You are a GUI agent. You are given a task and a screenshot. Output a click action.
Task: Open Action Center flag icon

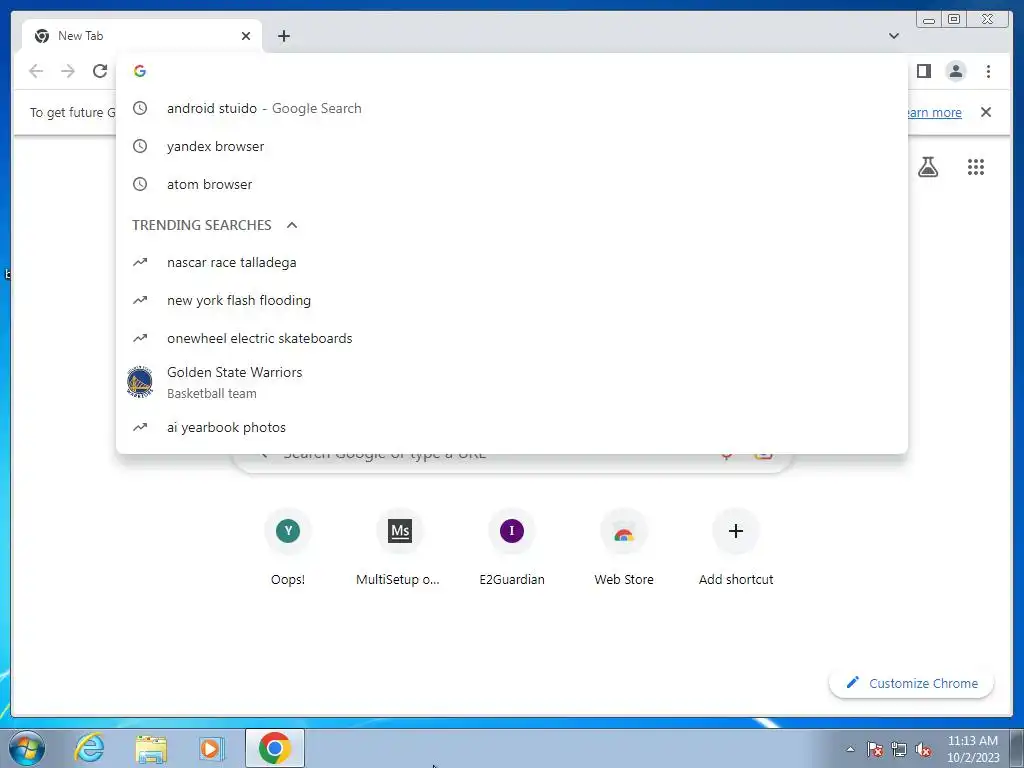(x=874, y=749)
